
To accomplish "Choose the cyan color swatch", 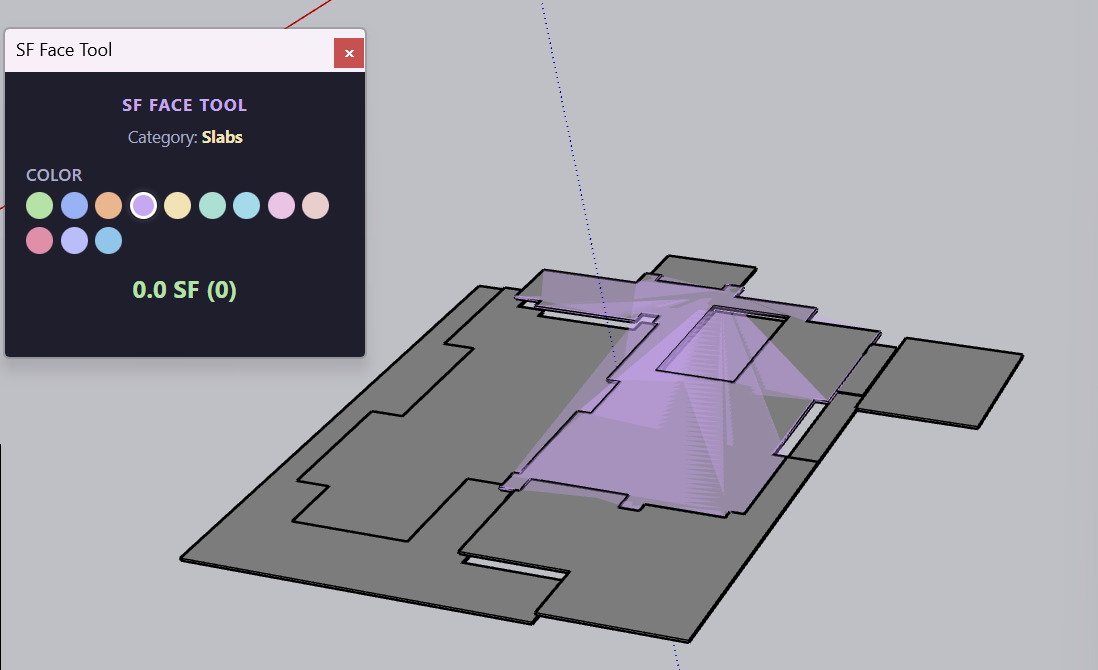I will [x=246, y=205].
